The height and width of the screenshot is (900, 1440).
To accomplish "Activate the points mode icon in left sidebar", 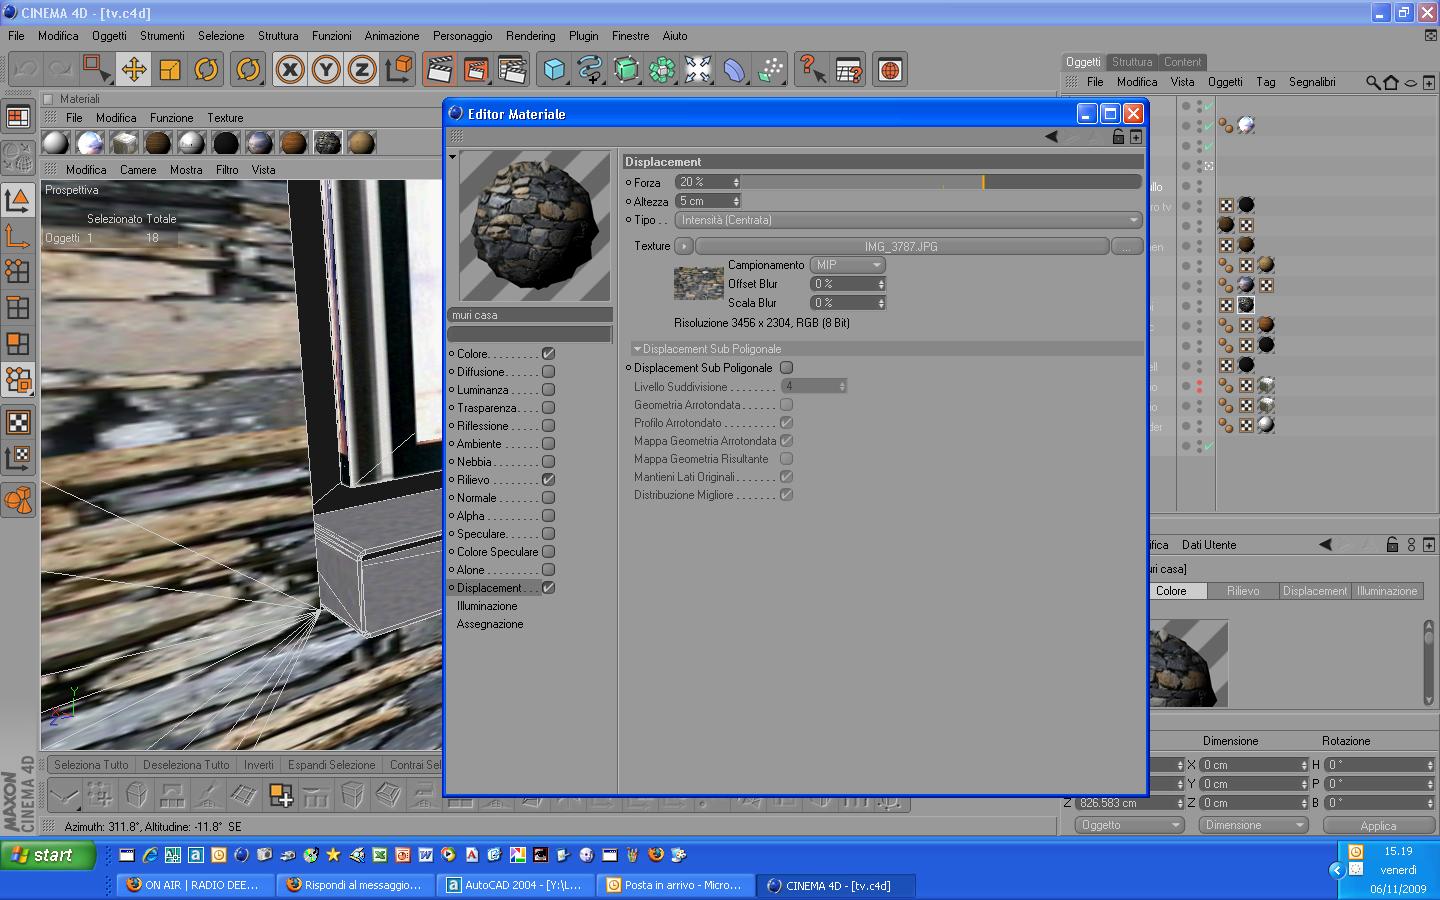I will [18, 271].
